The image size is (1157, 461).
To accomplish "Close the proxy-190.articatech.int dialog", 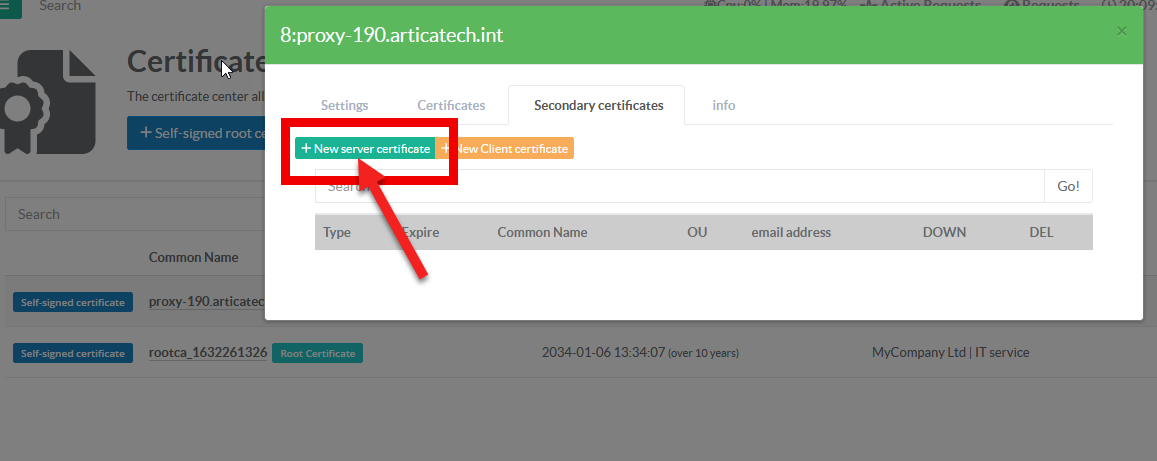I will click(x=1121, y=31).
